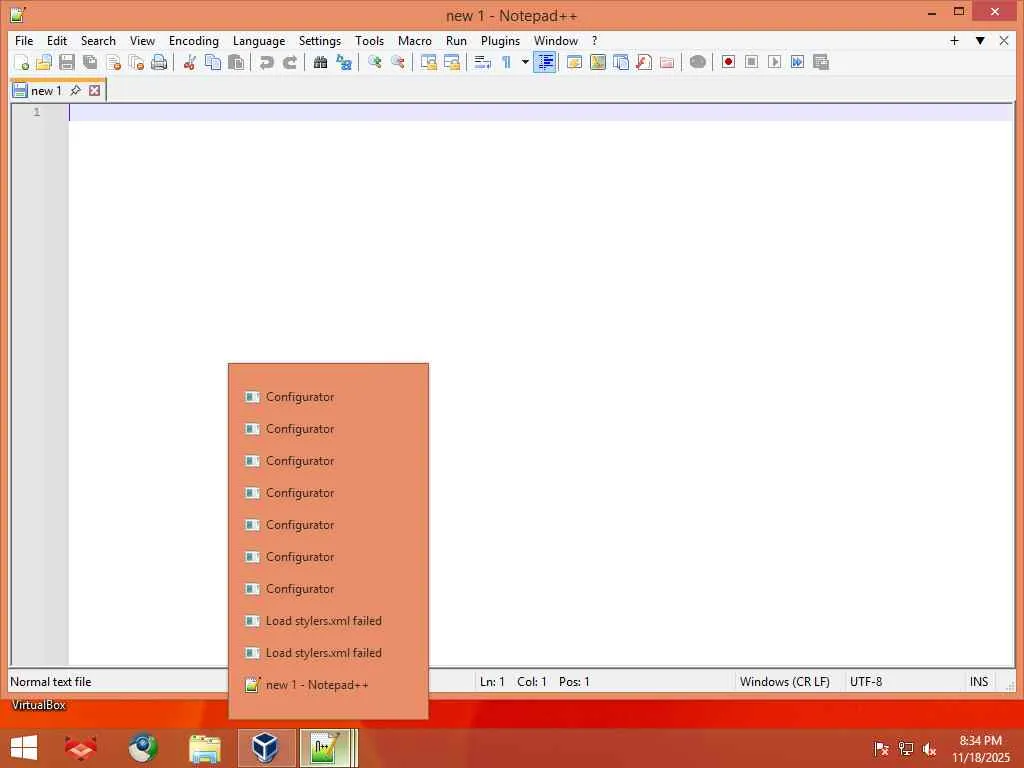Run macro multiple times icon
Image resolution: width=1024 pixels, height=768 pixels.
click(x=797, y=62)
